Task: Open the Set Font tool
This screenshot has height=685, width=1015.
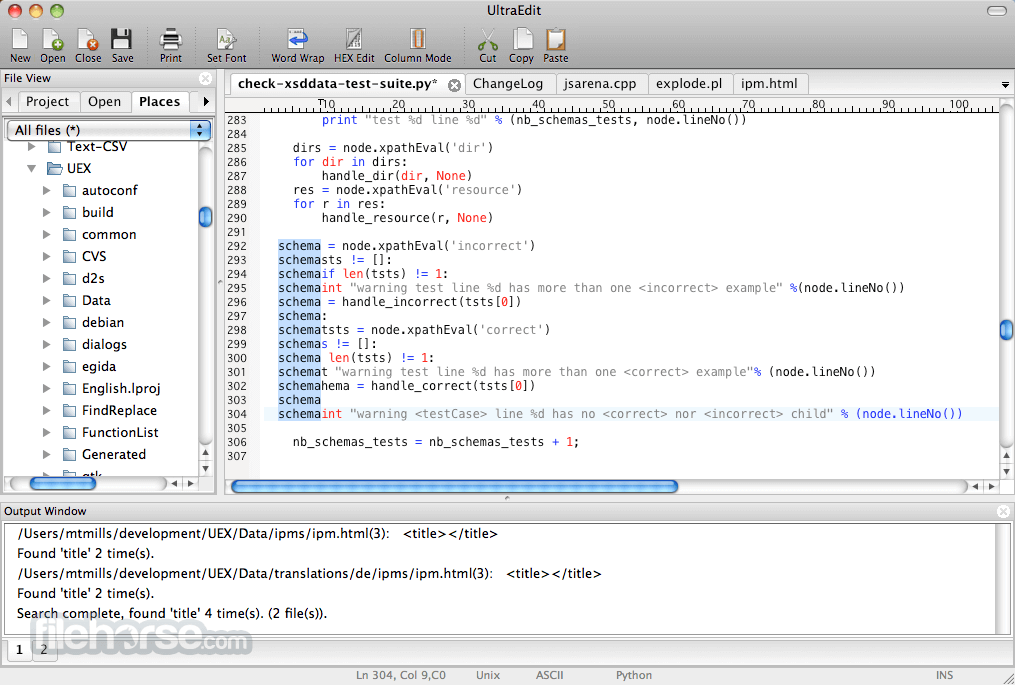Action: (x=227, y=45)
